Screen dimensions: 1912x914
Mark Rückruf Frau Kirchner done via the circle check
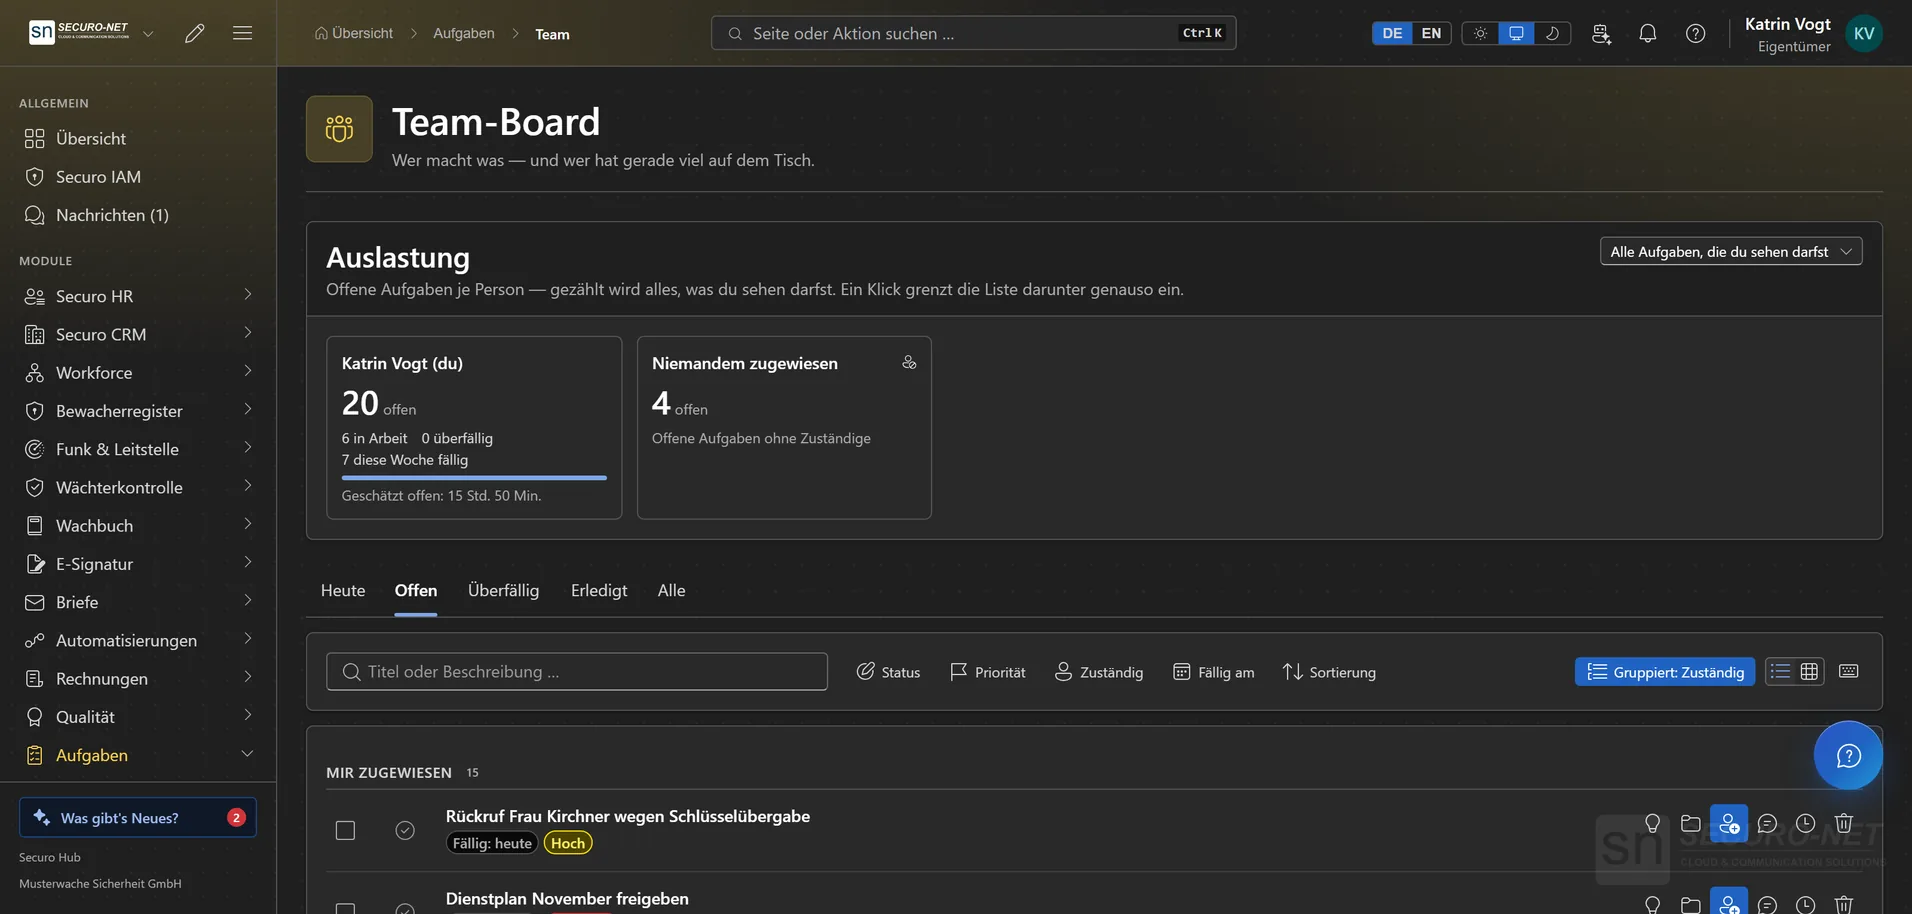point(405,830)
